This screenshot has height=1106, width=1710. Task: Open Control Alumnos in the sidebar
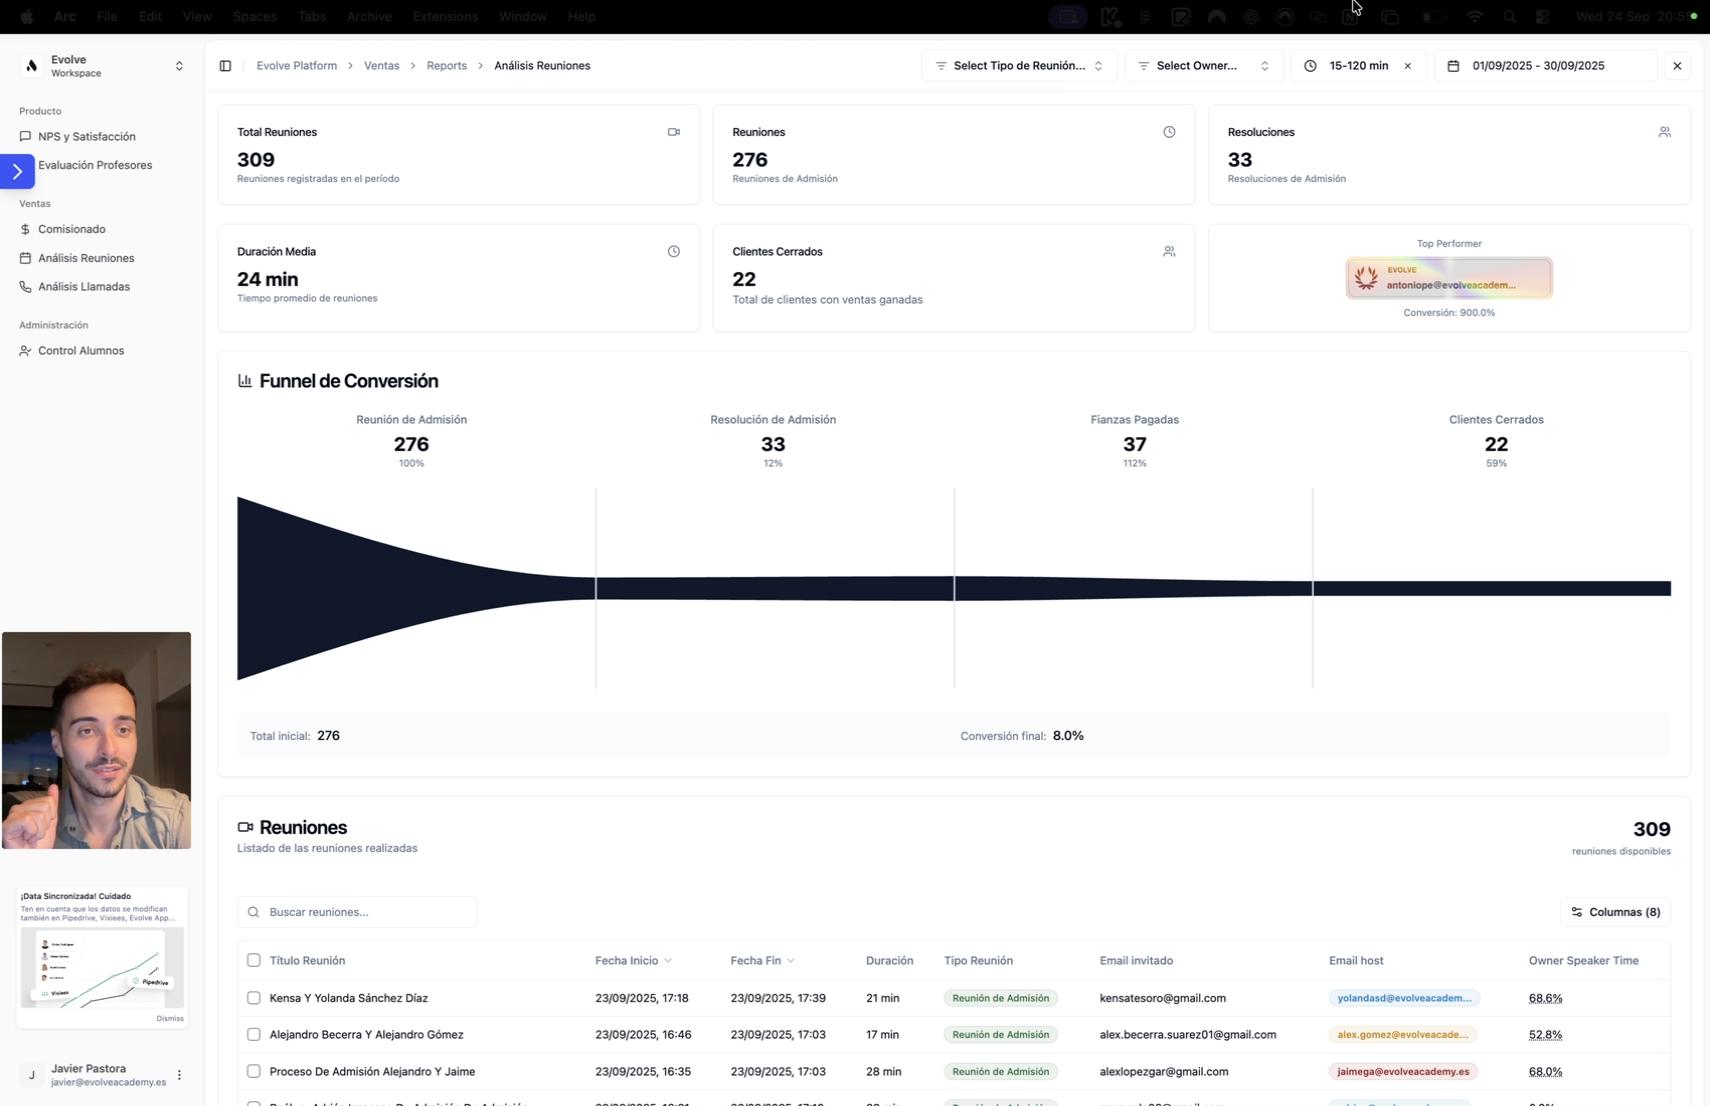click(81, 351)
